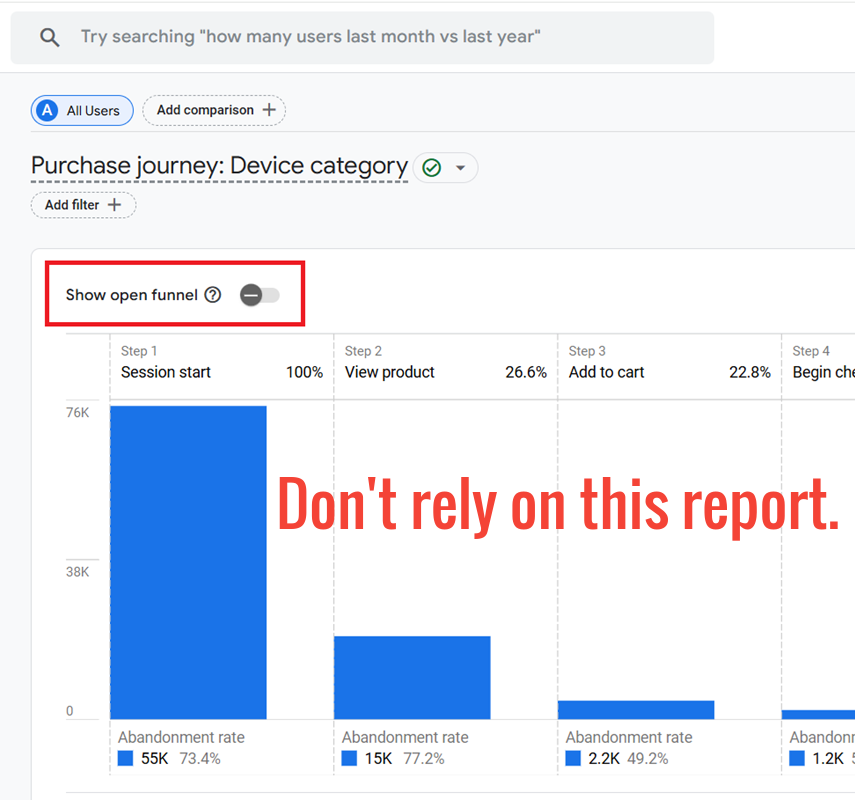
Task: Enable the Show open funnel toggle
Action: [259, 295]
